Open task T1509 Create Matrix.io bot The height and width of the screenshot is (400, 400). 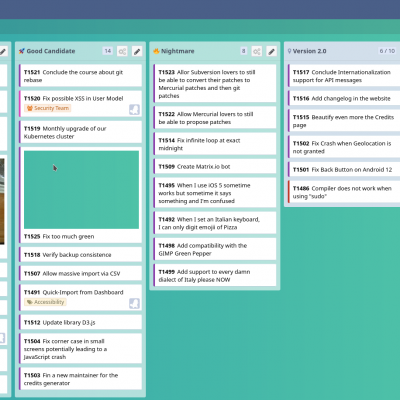215,166
